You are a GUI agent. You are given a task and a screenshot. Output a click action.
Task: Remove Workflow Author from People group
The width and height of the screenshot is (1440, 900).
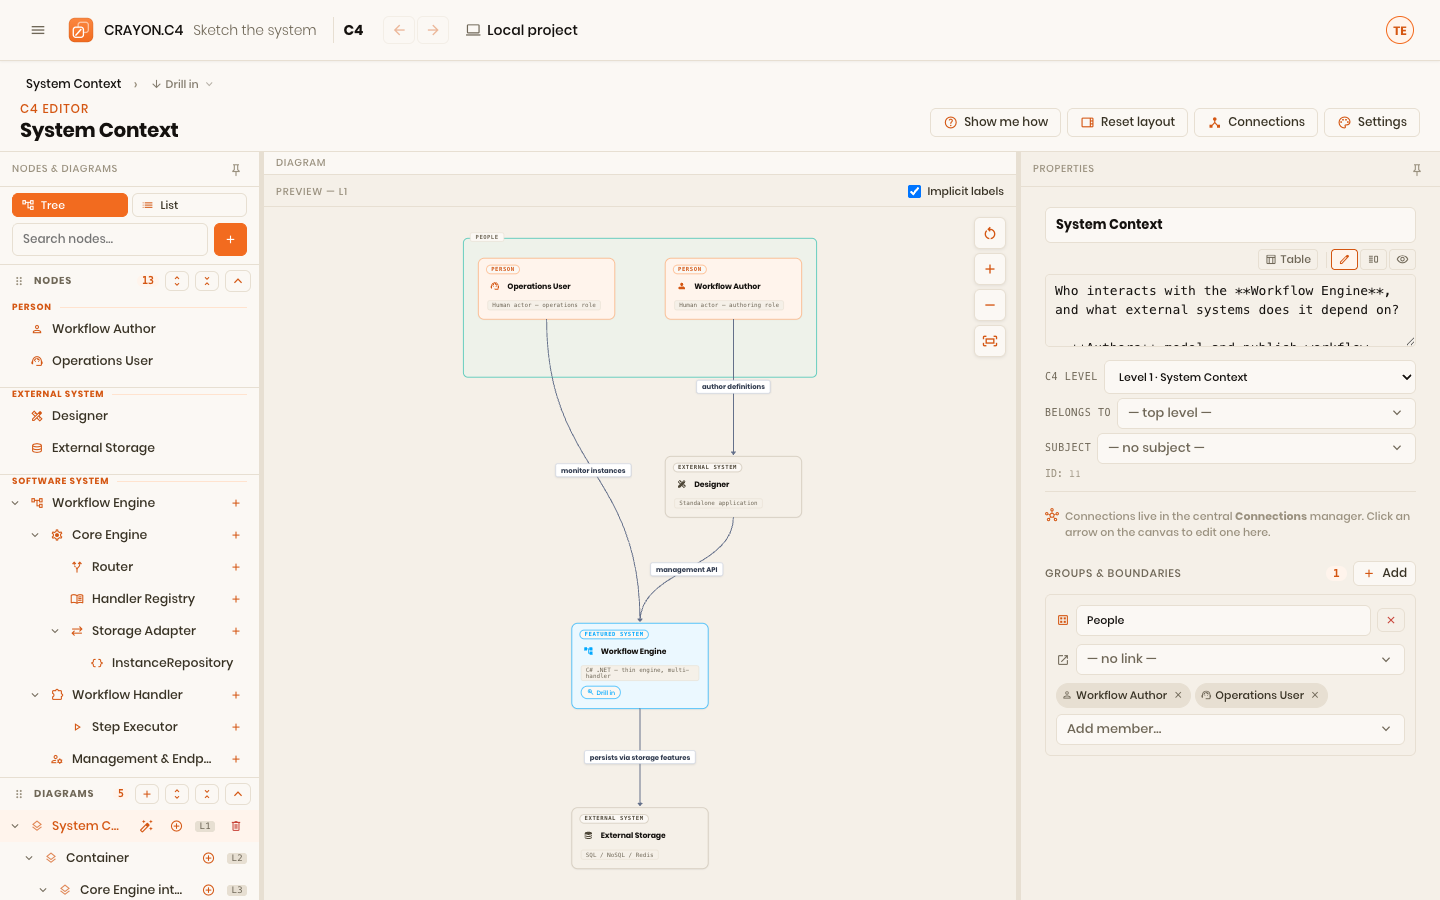(x=1178, y=695)
